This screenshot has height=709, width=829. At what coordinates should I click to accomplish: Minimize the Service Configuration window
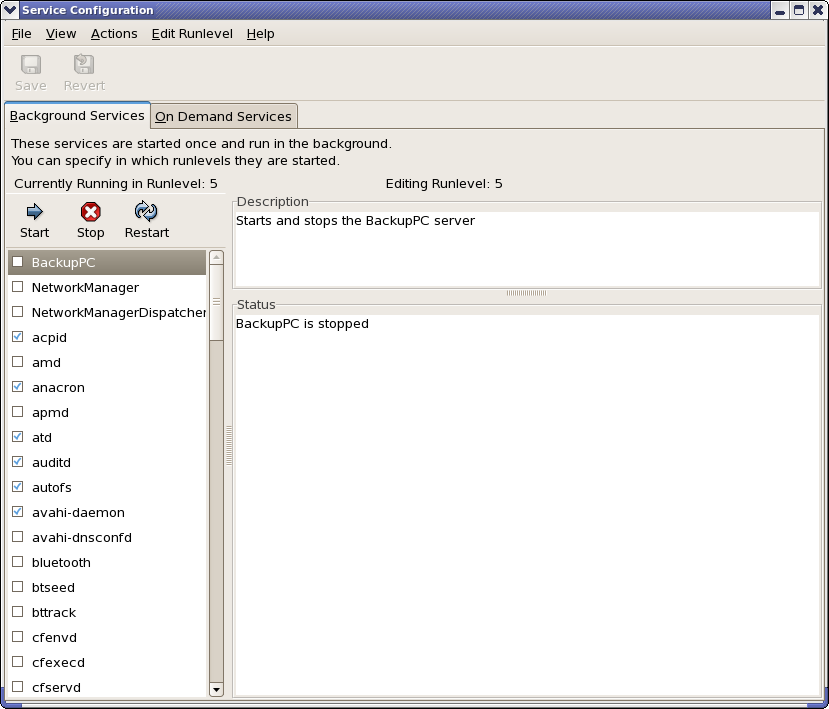[779, 10]
